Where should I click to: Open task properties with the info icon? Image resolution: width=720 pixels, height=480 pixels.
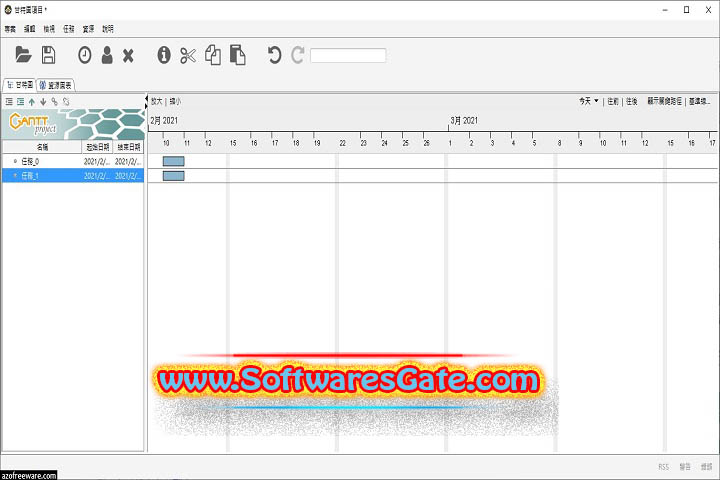(x=164, y=55)
